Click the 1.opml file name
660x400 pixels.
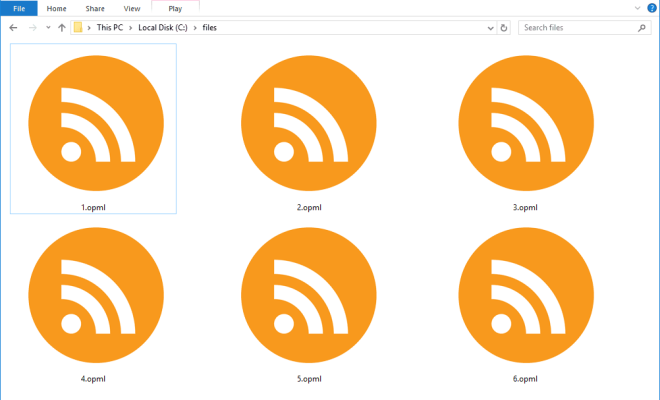[x=93, y=207]
